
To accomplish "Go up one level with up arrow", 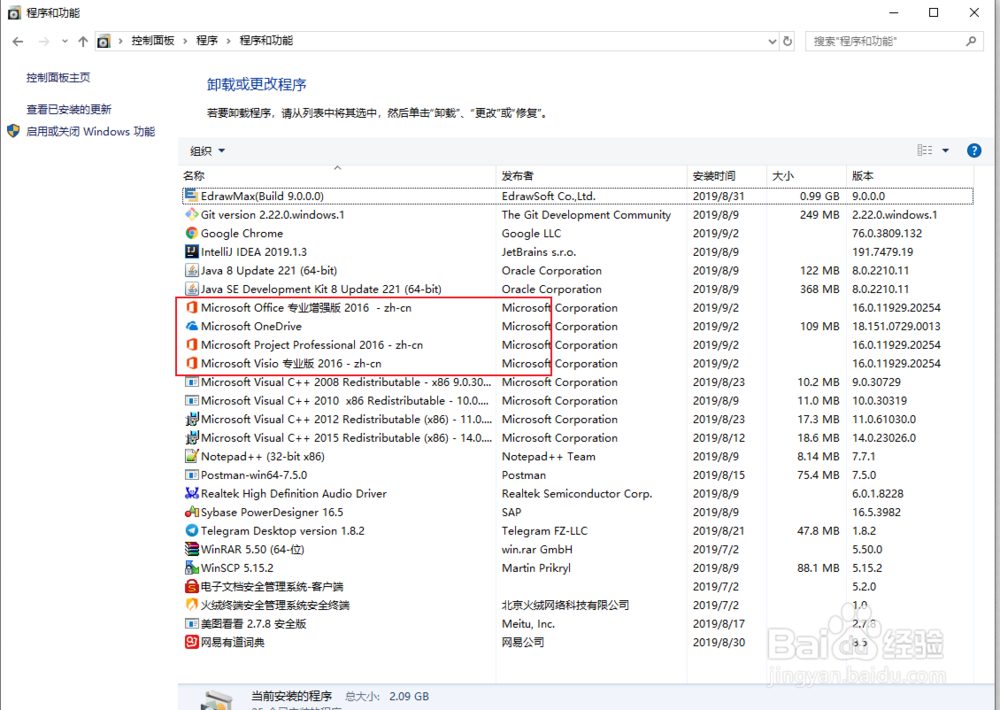I will [83, 41].
